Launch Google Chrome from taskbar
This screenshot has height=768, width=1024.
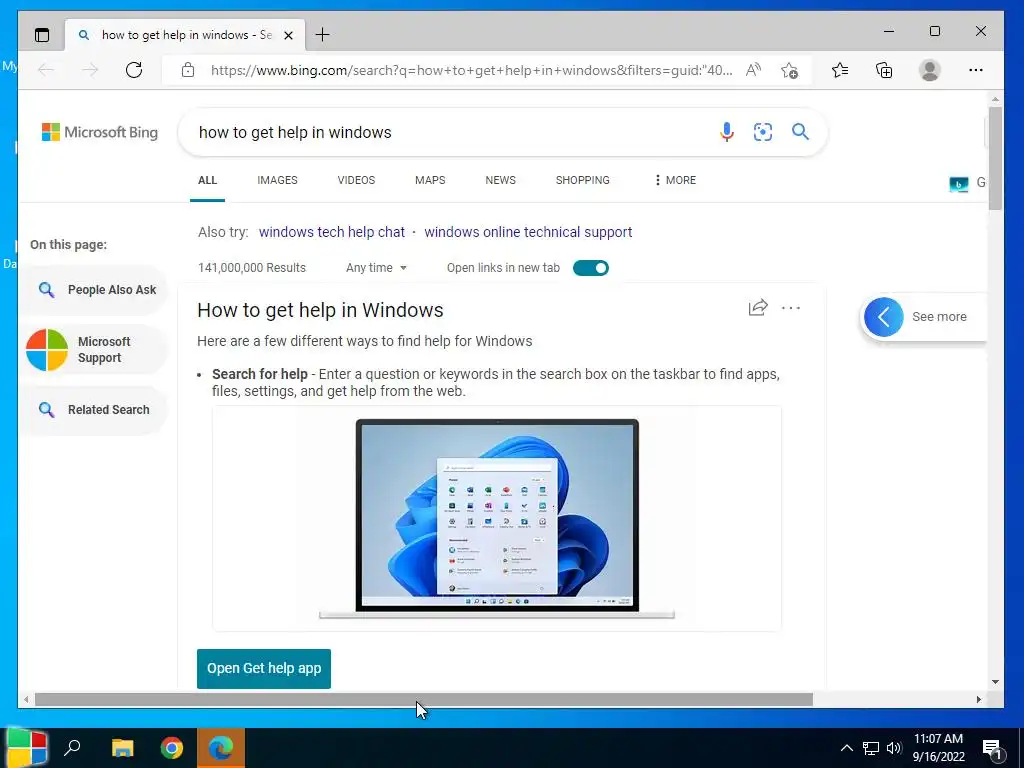(x=172, y=748)
